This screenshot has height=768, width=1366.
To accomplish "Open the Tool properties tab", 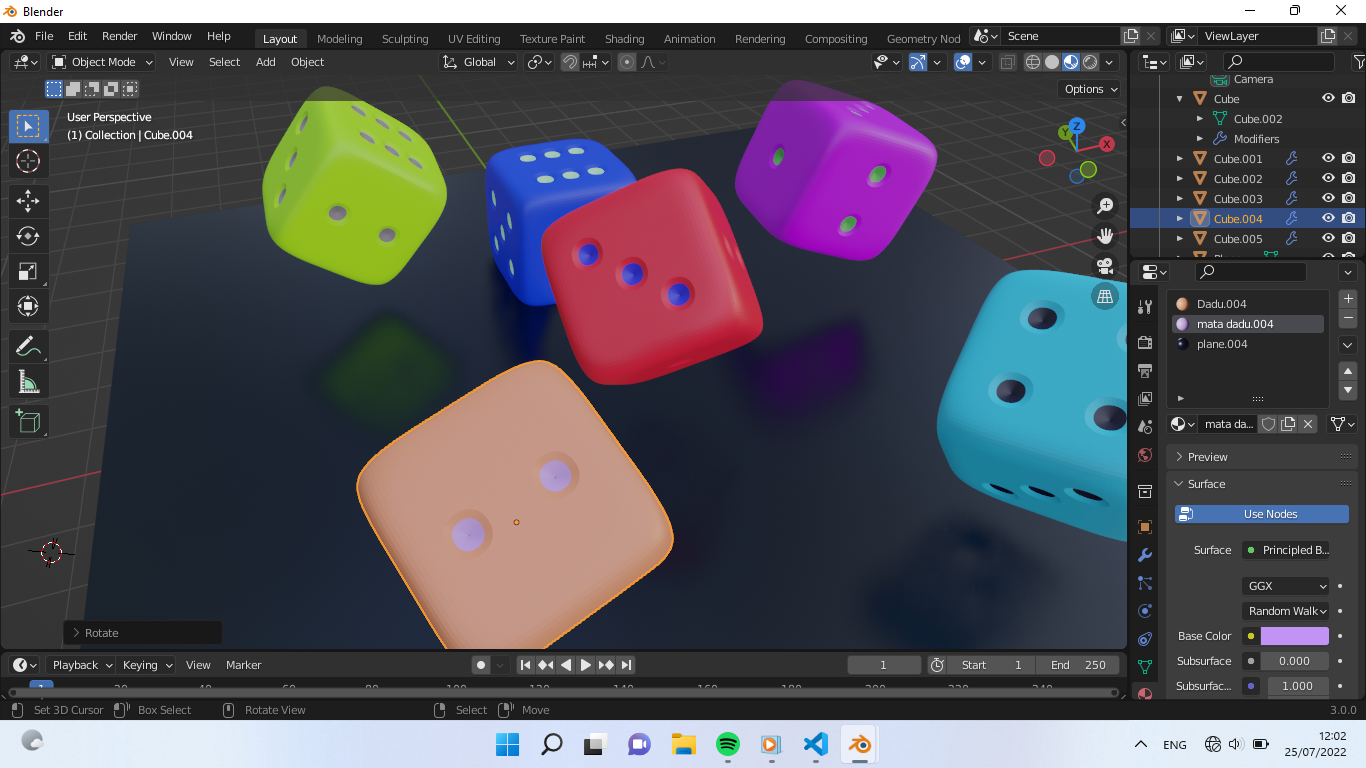I will click(1145, 307).
